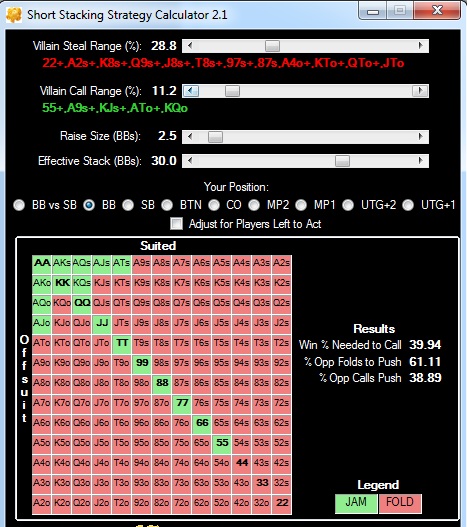The image size is (467, 527).
Task: Click the Opp Folds to Push value 61.11
Action: (x=425, y=362)
